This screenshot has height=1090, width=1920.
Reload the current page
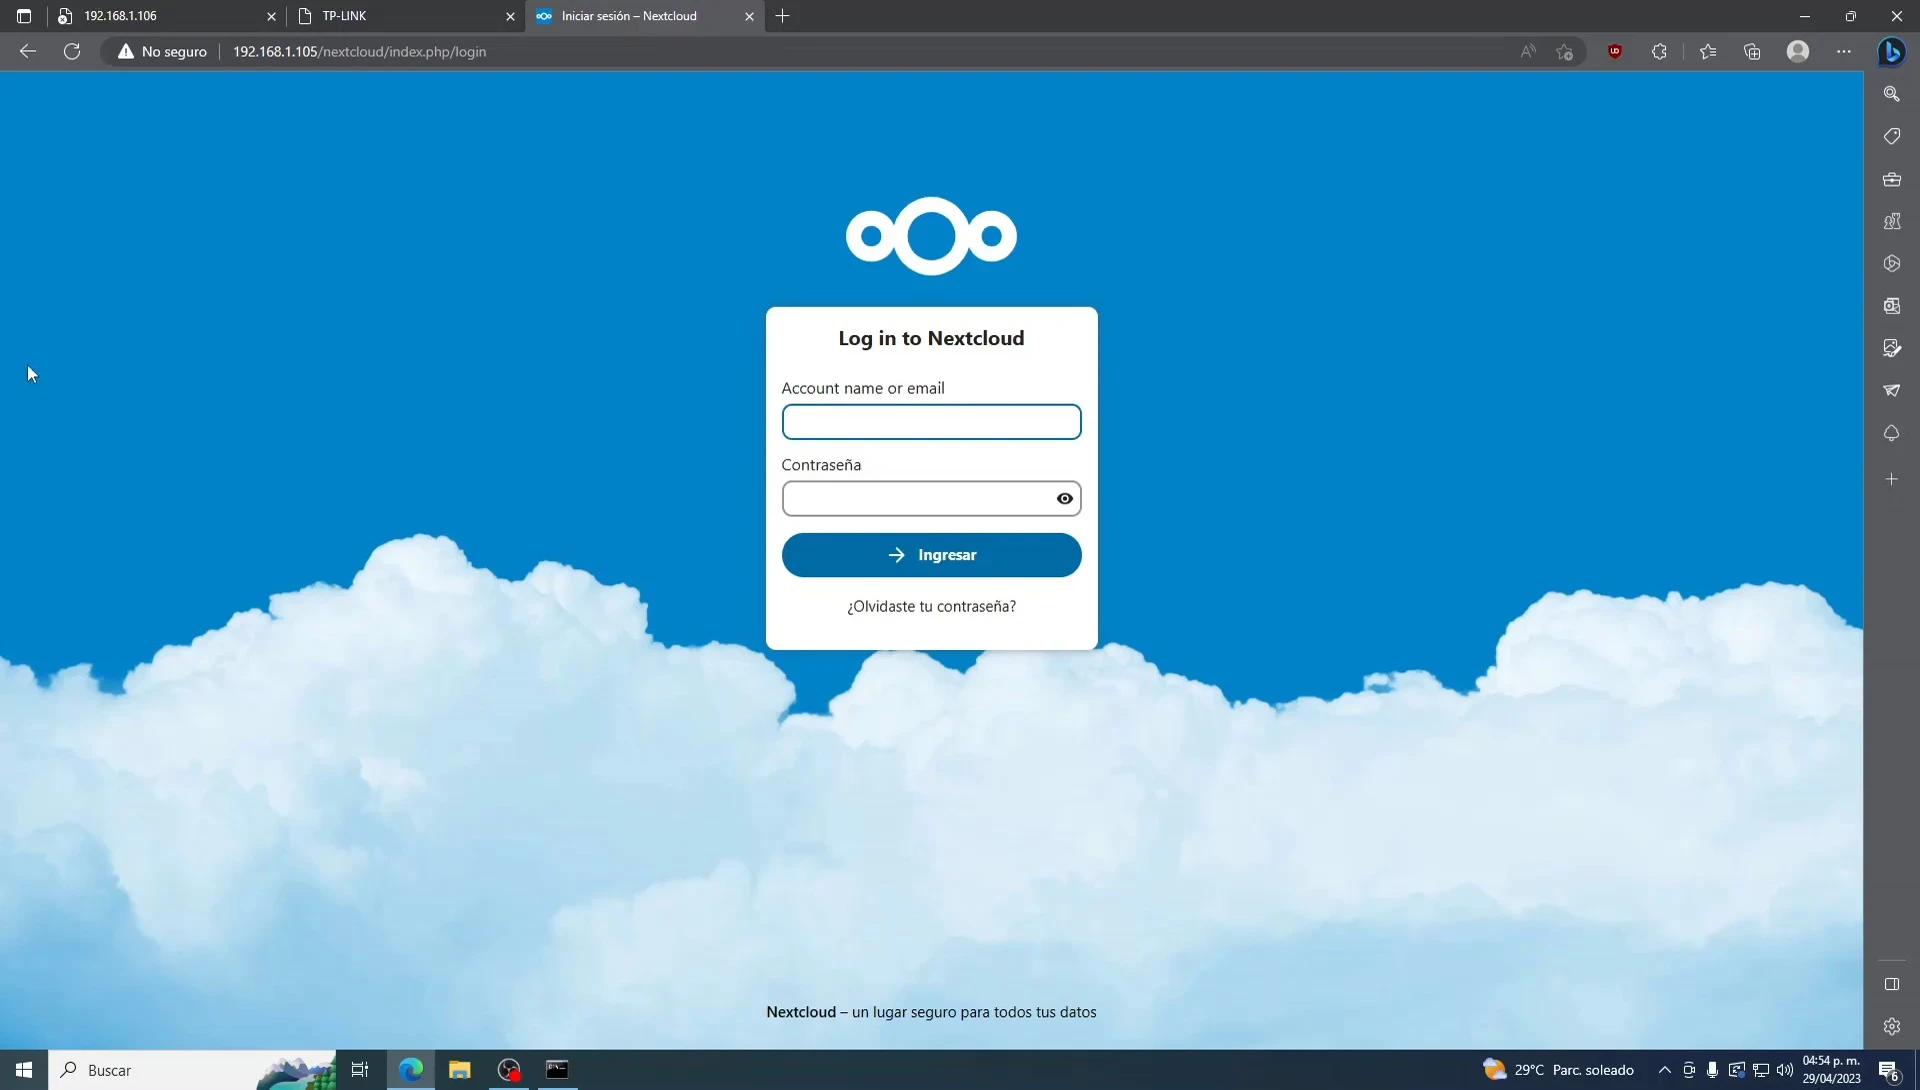tap(72, 51)
